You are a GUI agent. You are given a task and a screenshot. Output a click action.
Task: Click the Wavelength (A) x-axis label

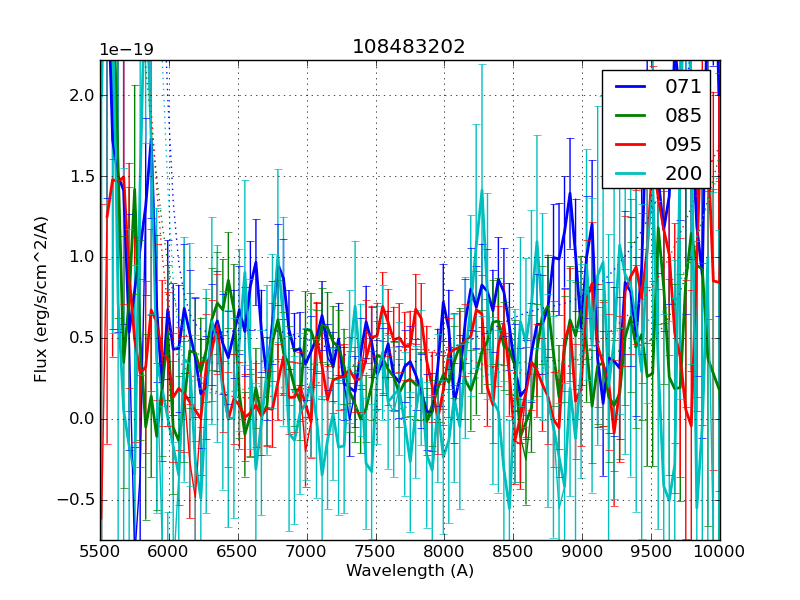point(410,571)
